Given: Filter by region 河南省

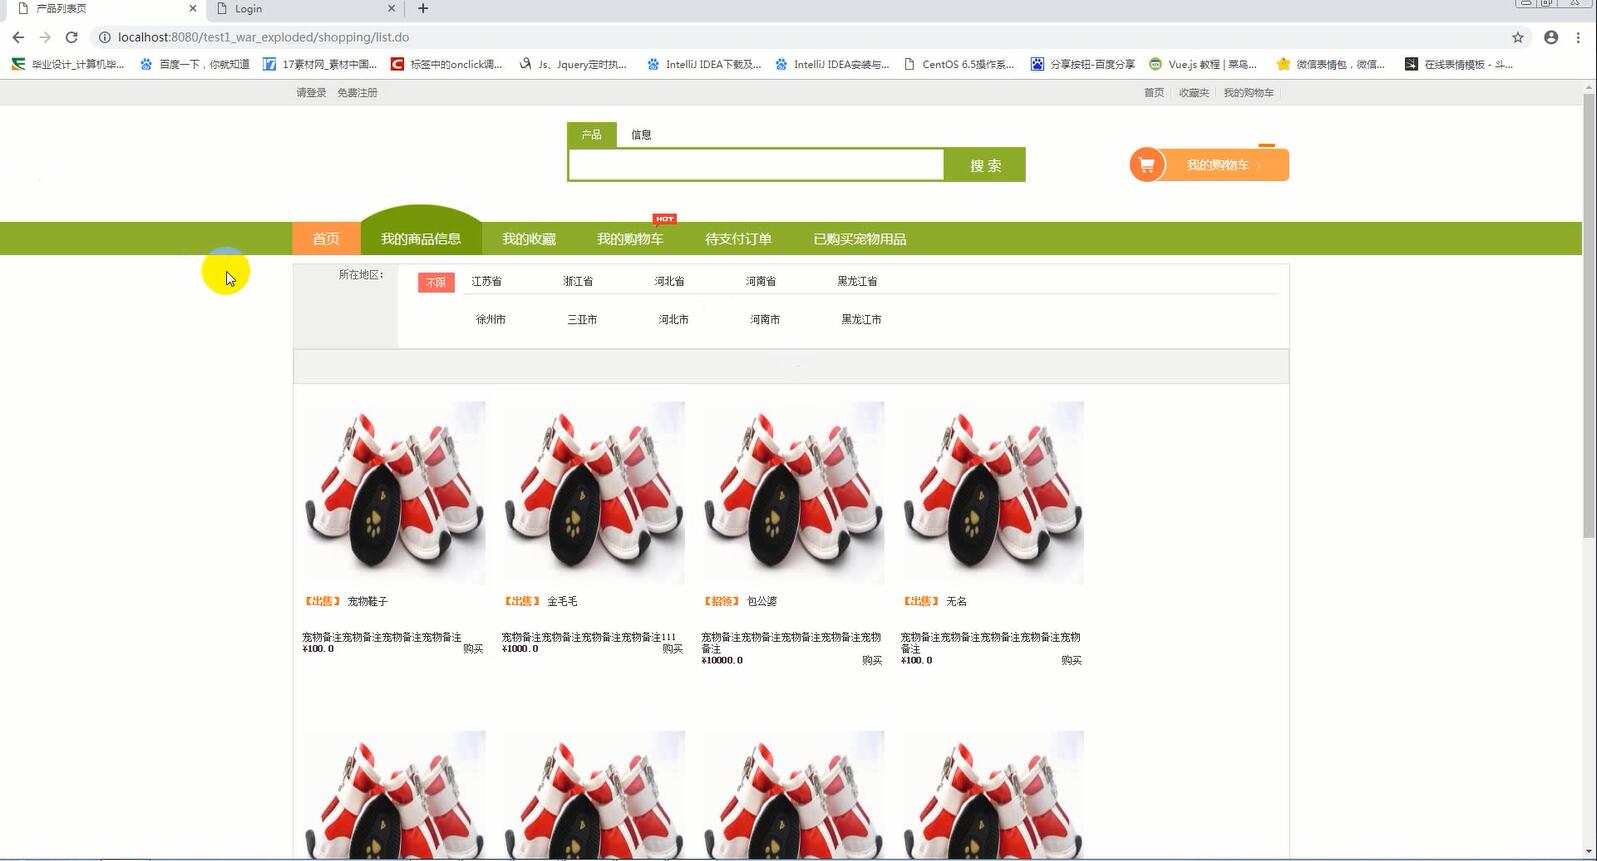Looking at the screenshot, I should tap(761, 282).
